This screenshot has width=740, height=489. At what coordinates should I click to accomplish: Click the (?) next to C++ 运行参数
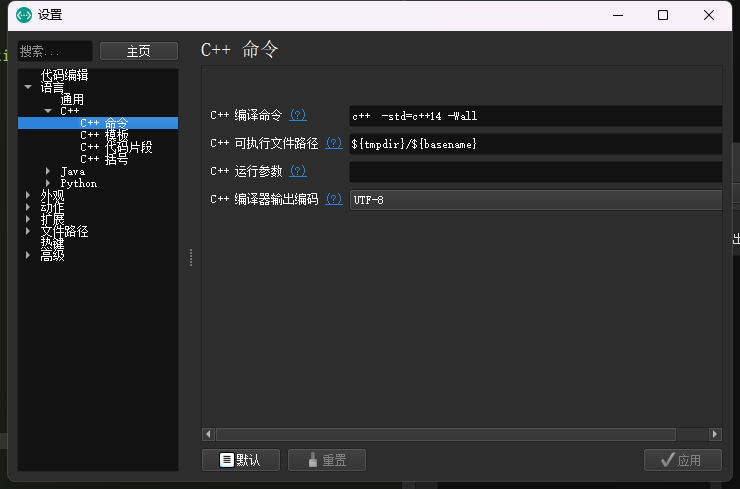pos(298,172)
